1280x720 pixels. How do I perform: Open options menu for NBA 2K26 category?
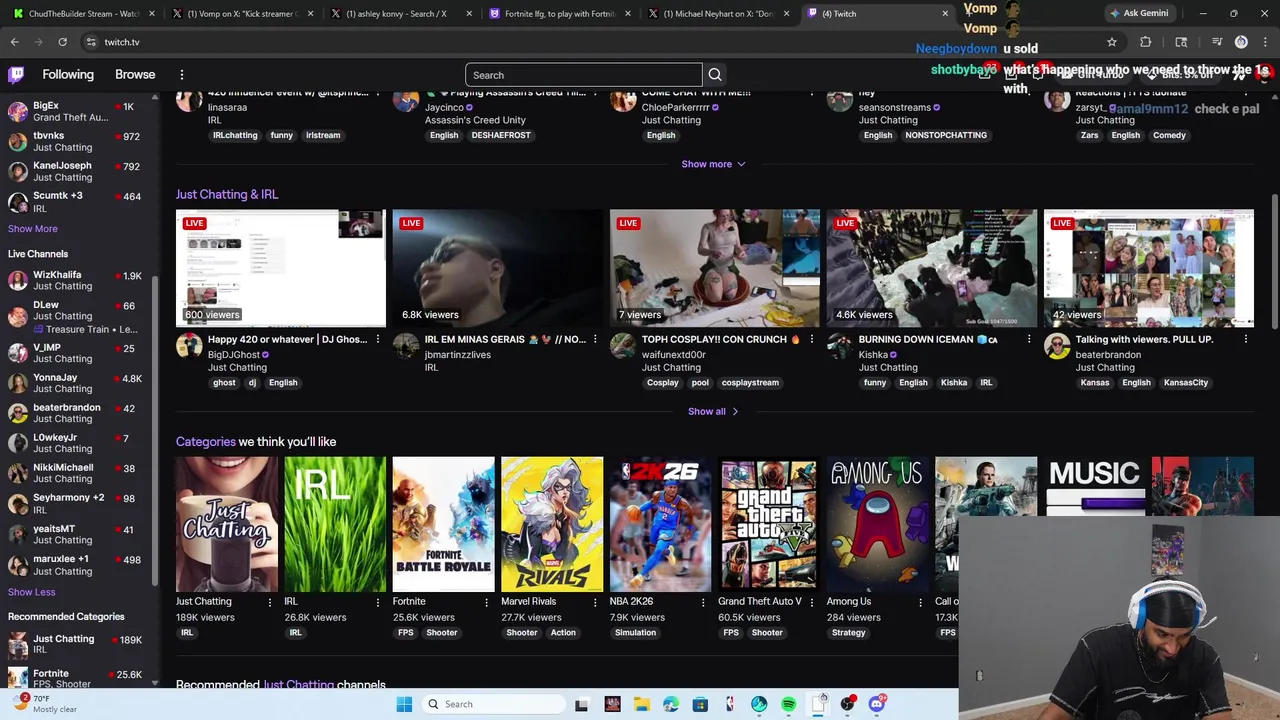(702, 602)
